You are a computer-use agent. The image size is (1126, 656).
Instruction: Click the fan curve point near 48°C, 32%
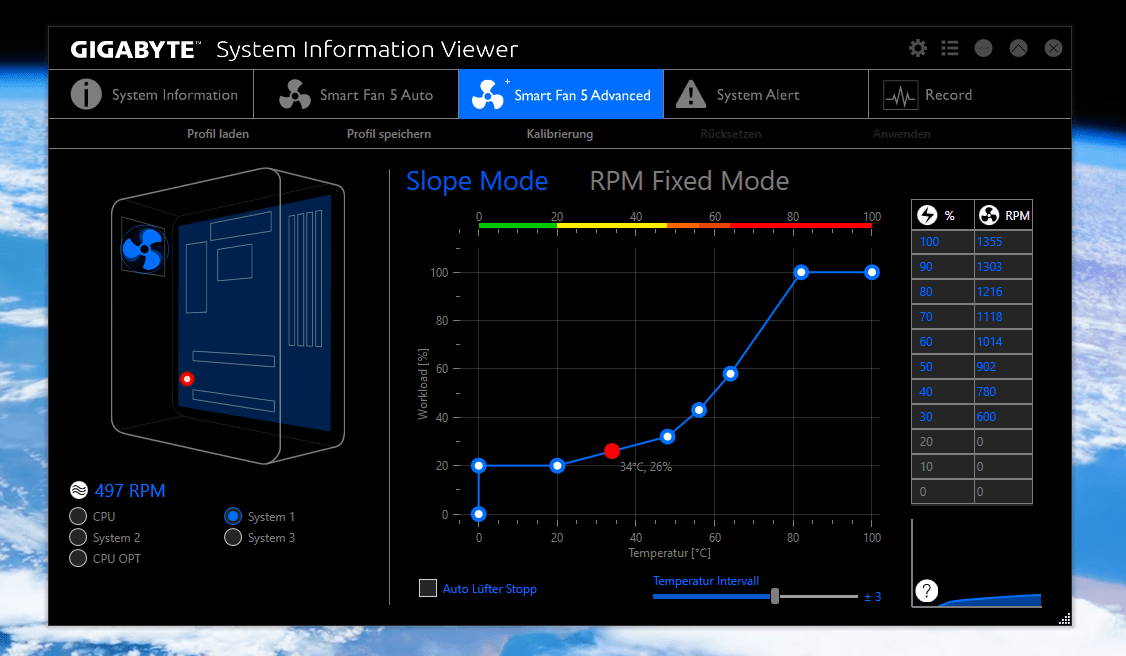667,436
